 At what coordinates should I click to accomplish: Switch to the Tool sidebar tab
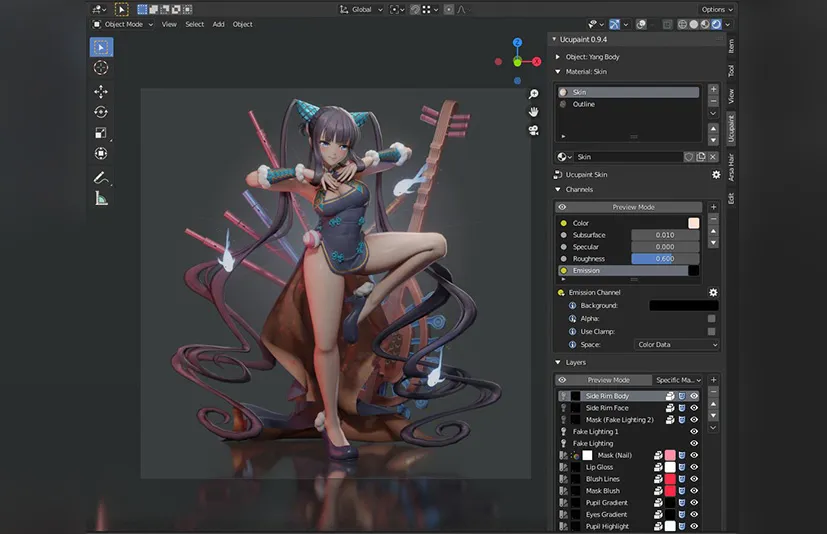[731, 70]
